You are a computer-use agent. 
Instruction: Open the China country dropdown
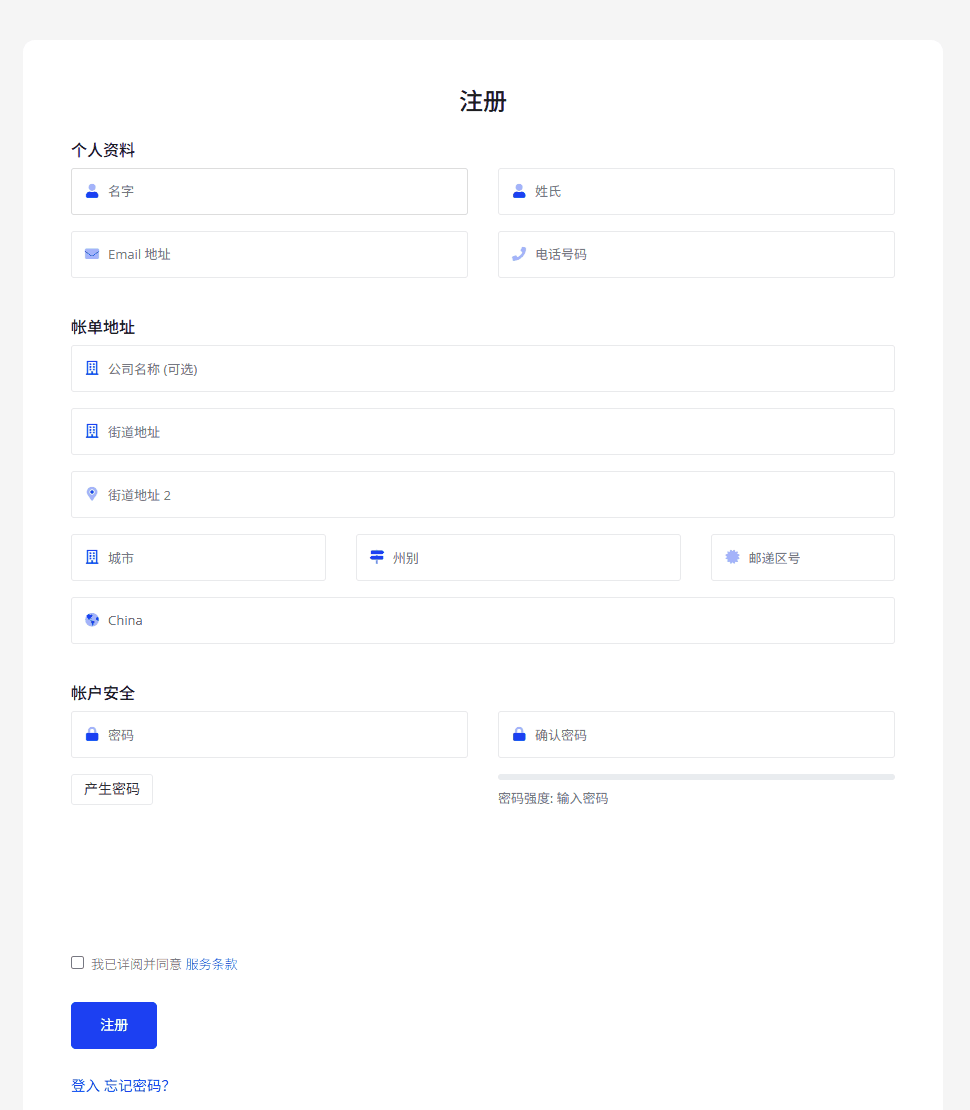coord(483,620)
